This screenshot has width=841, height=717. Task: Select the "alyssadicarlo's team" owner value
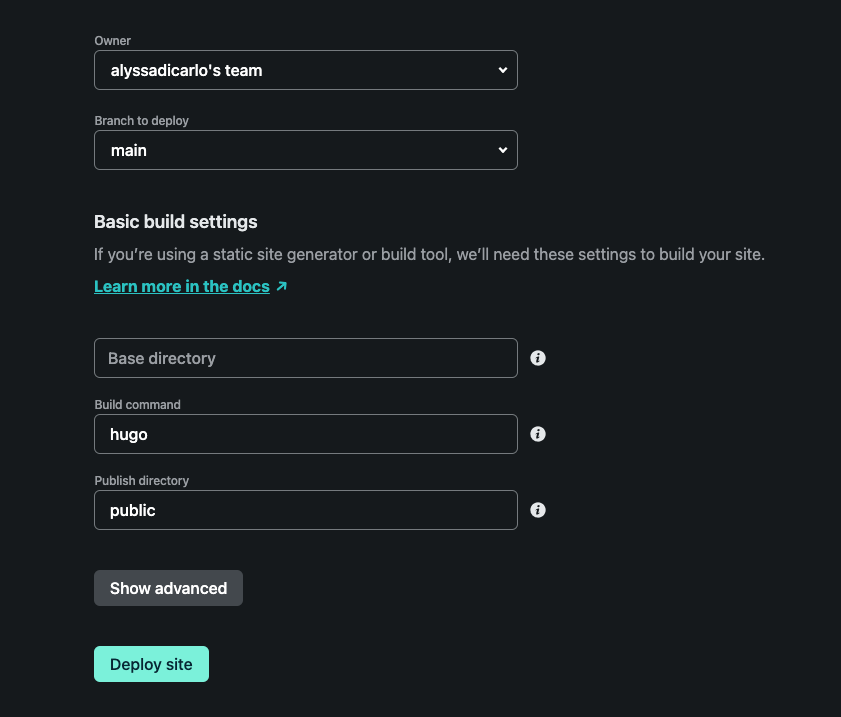[x=187, y=70]
